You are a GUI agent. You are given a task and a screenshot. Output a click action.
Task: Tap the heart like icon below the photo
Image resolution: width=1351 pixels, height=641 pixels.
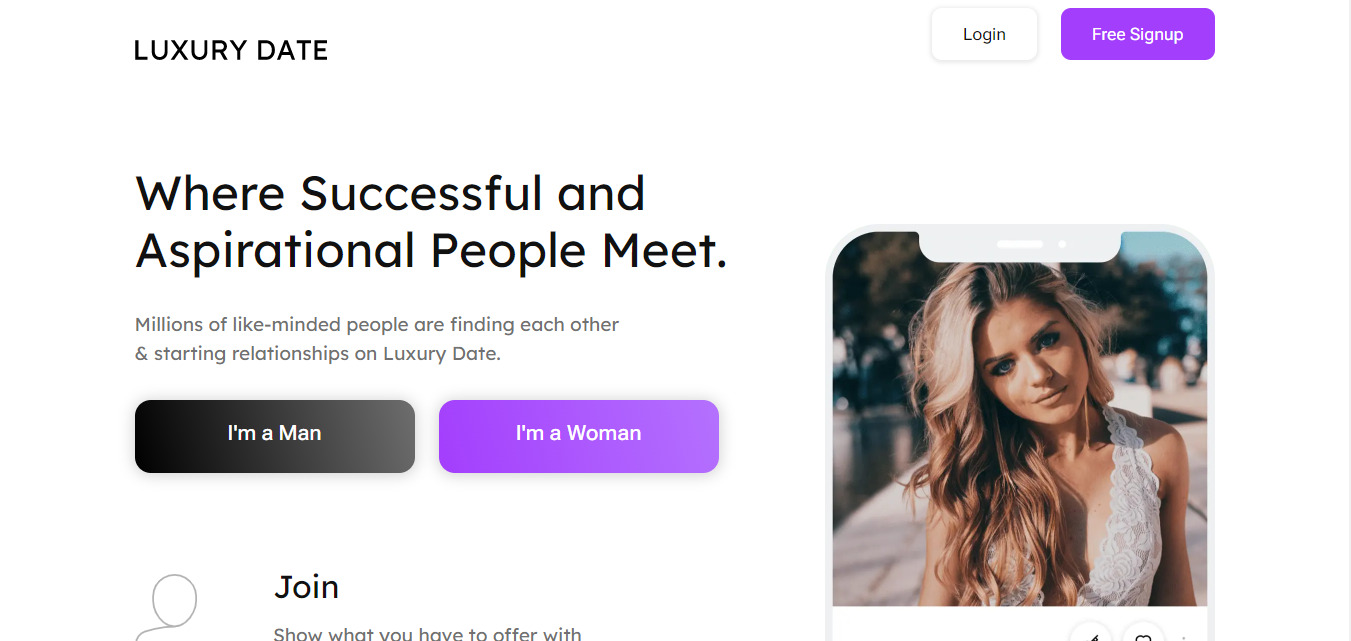tap(1143, 634)
